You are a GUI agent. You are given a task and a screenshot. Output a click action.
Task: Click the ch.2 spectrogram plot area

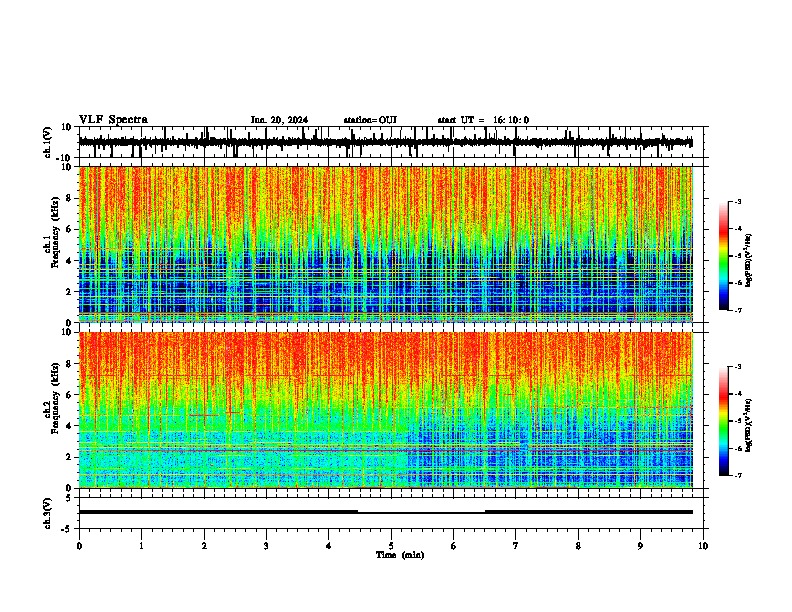pyautogui.click(x=385, y=410)
